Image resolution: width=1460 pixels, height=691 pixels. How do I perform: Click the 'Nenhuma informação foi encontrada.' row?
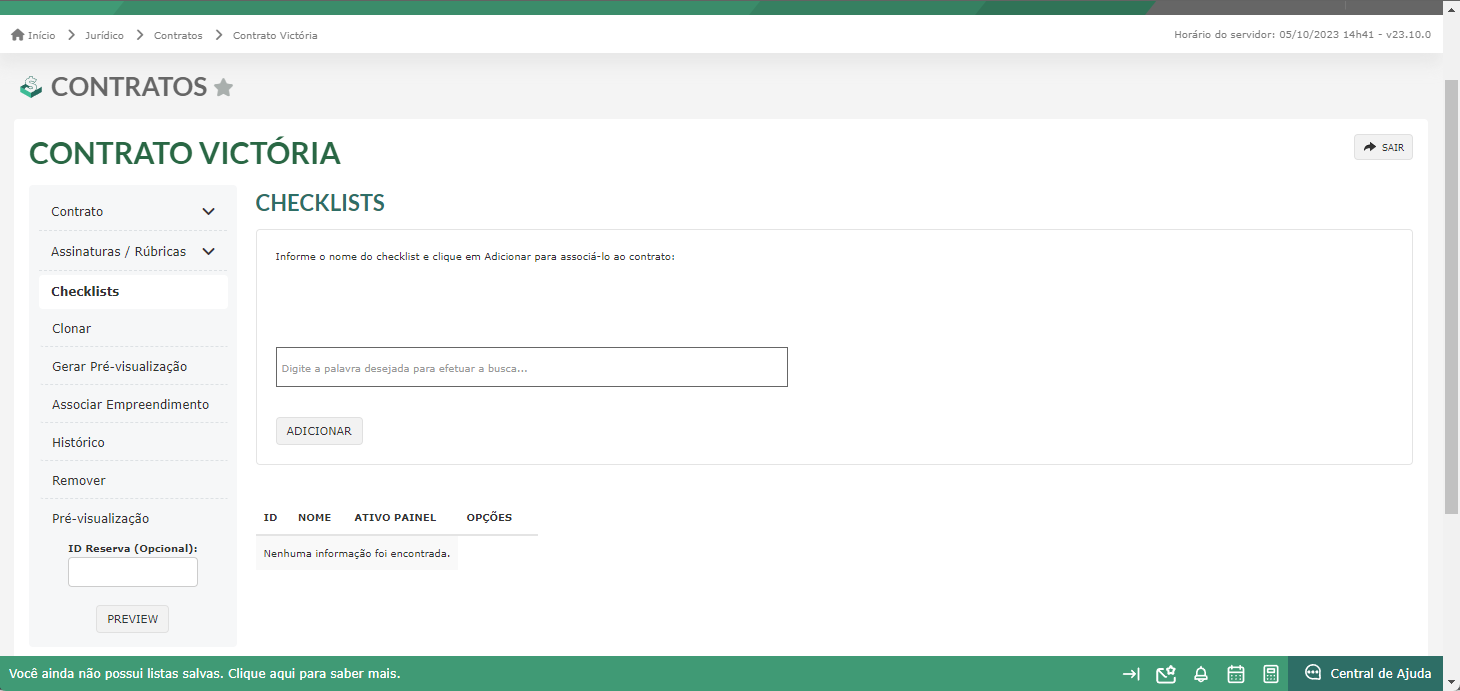(357, 553)
